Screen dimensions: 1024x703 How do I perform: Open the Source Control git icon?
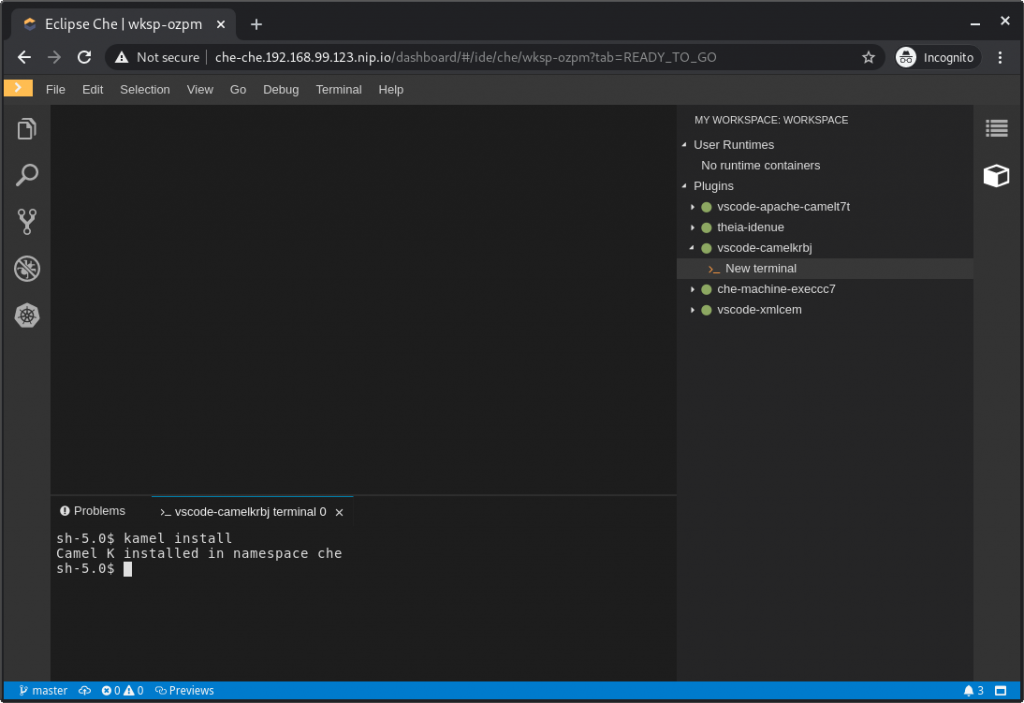point(27,221)
